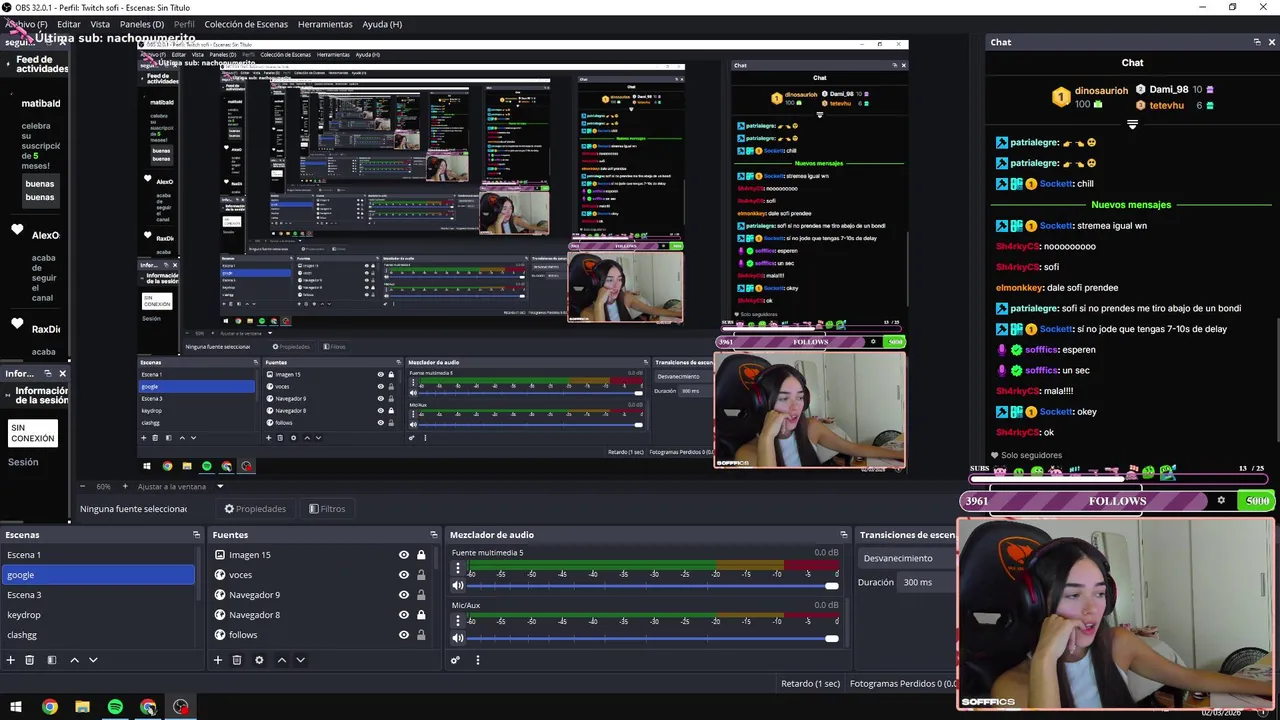Open Spotify from the taskbar

115,707
